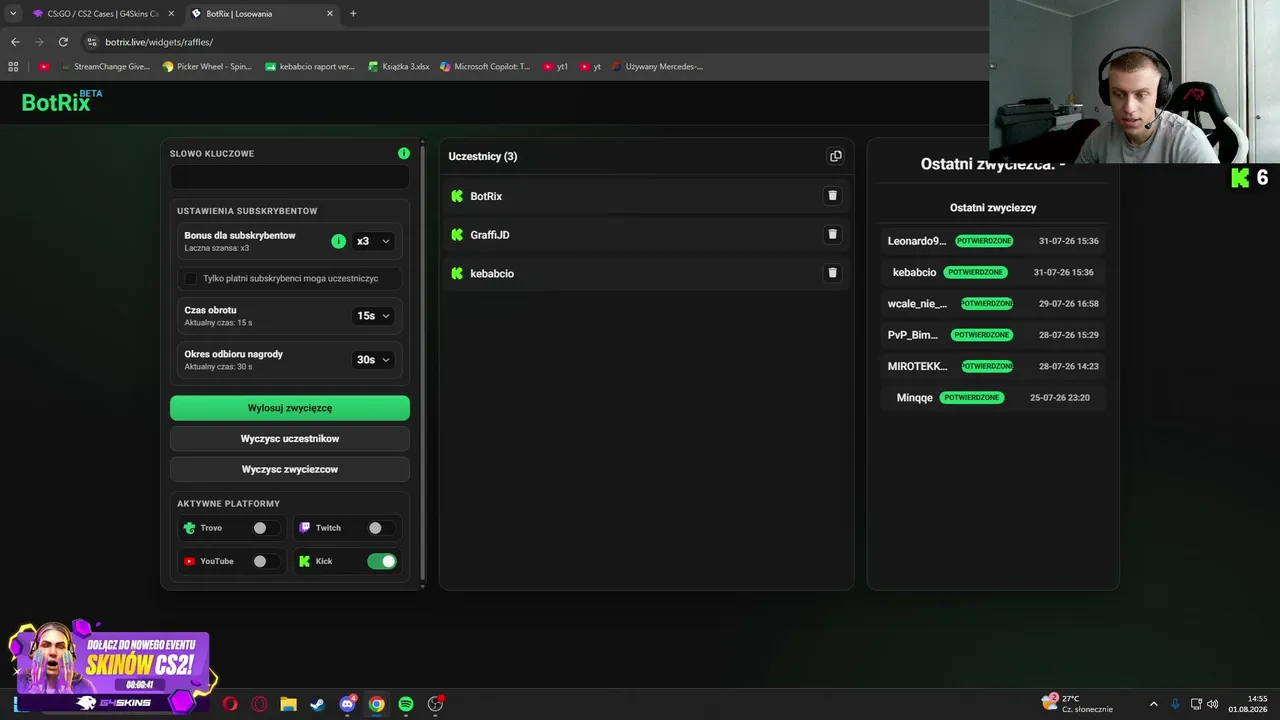Open Opera GX from the taskbar
Screen dimensions: 1280x720
(259, 704)
